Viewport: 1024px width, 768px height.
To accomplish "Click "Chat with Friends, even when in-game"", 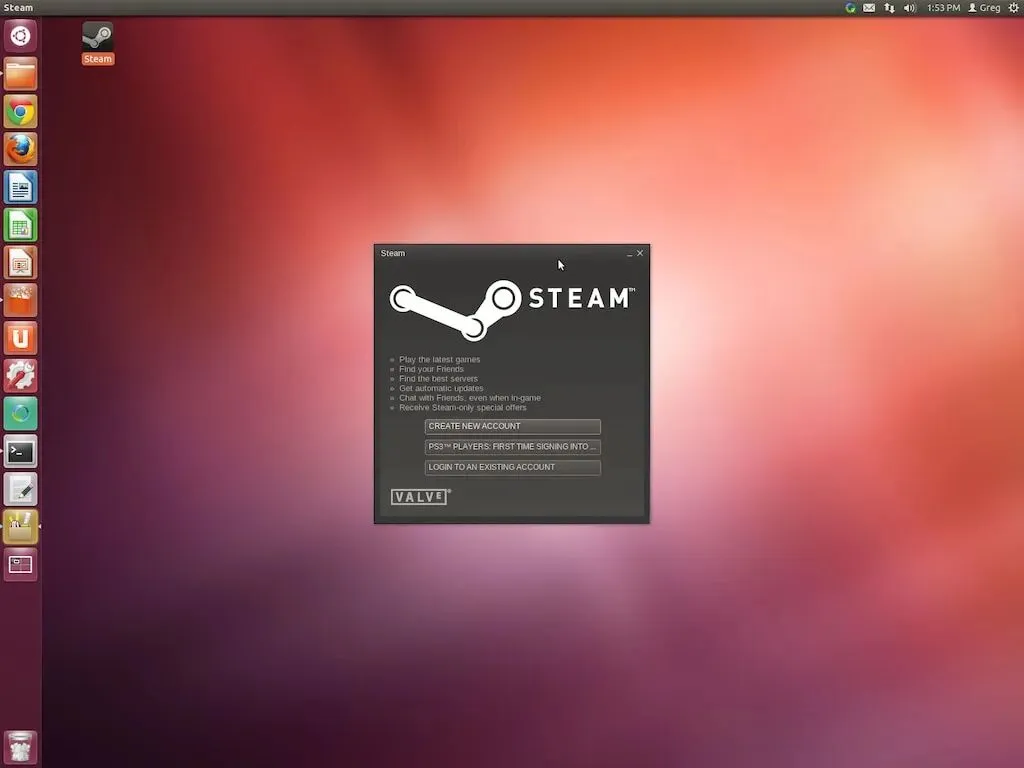I will [x=470, y=398].
